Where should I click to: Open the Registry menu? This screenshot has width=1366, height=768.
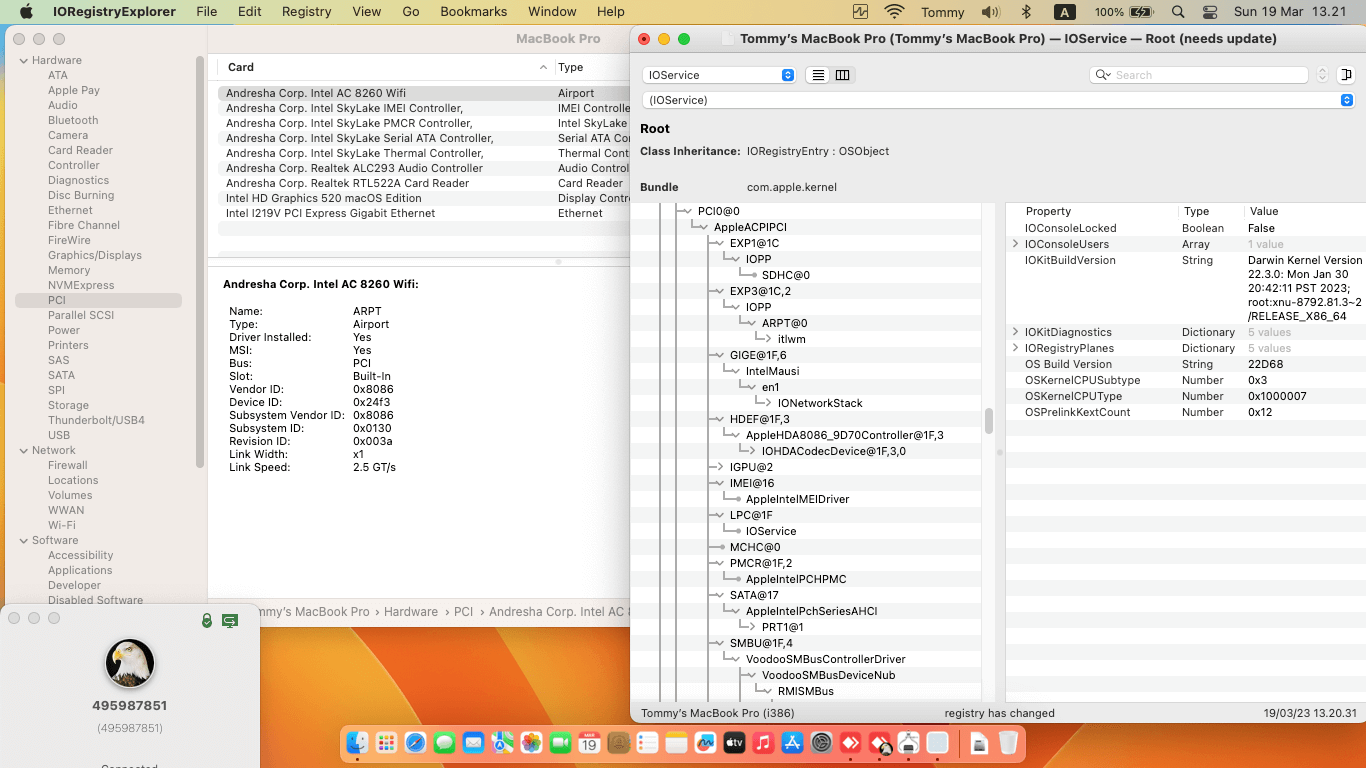(306, 12)
